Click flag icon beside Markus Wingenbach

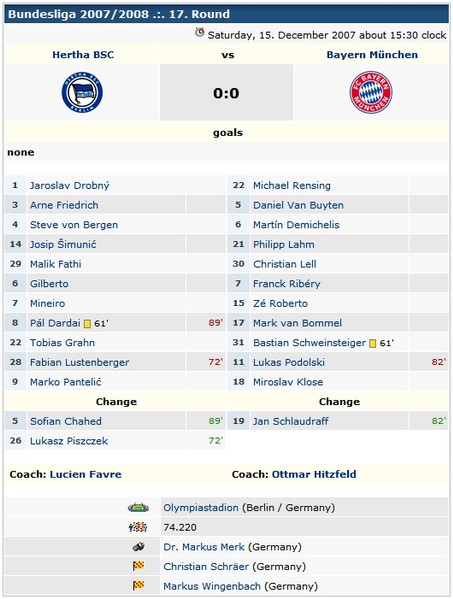[x=138, y=586]
